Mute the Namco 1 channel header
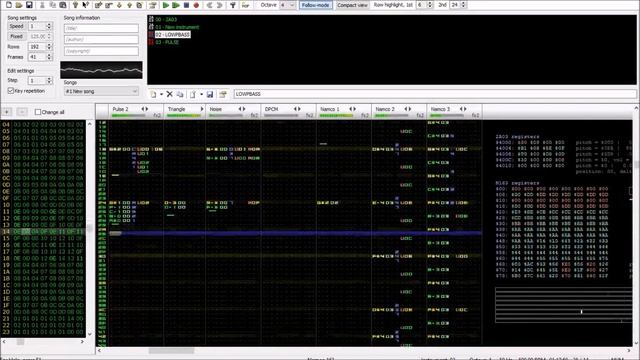 coord(330,109)
